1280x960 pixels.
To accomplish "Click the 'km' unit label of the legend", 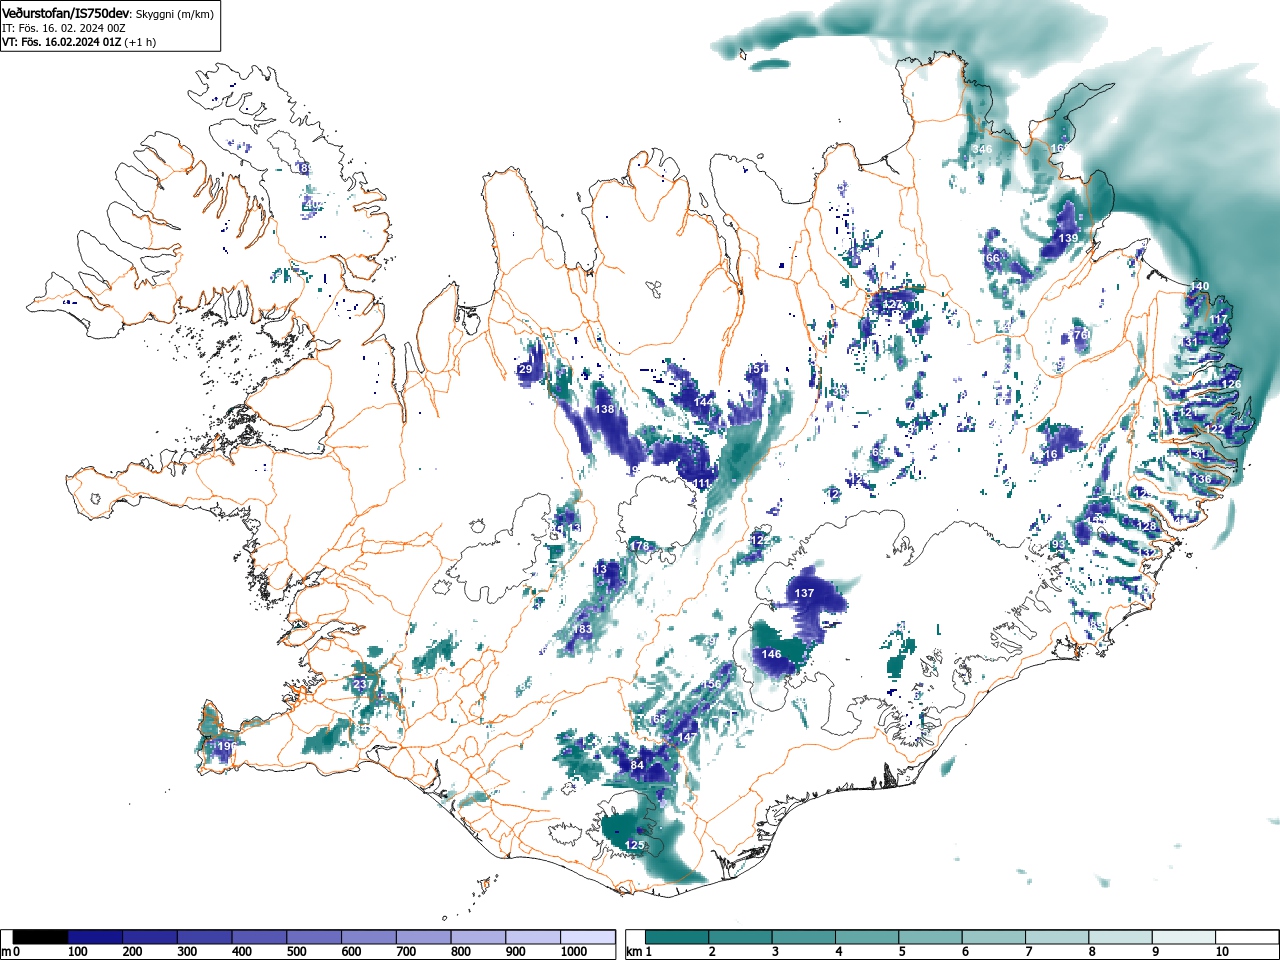I will tap(634, 952).
